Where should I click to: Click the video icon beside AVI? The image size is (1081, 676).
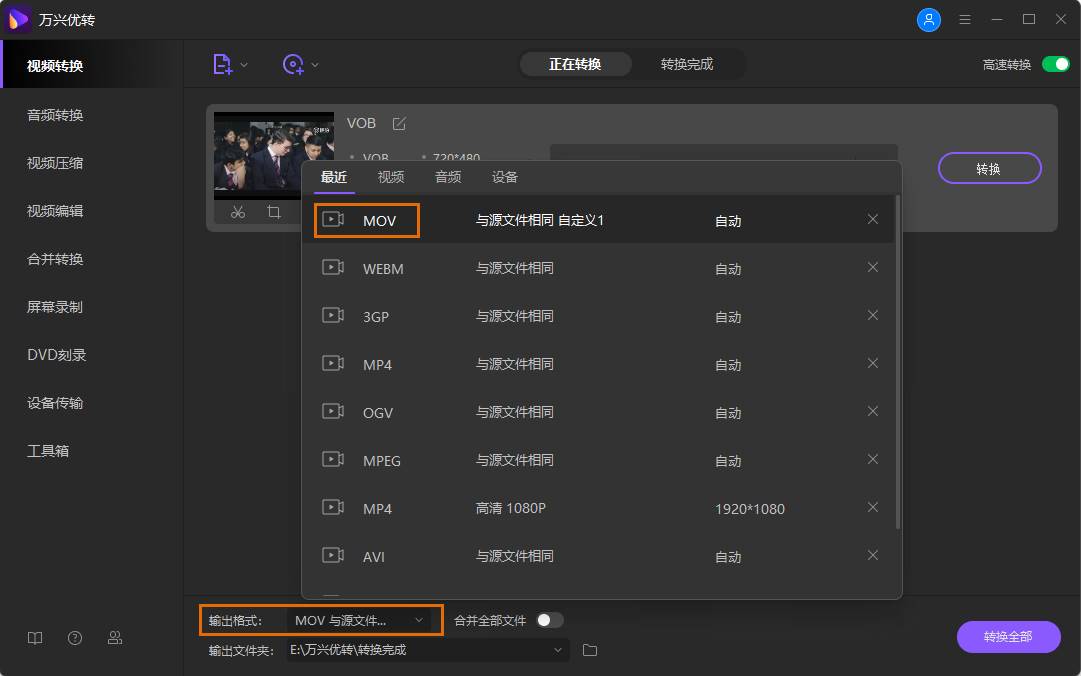click(333, 555)
